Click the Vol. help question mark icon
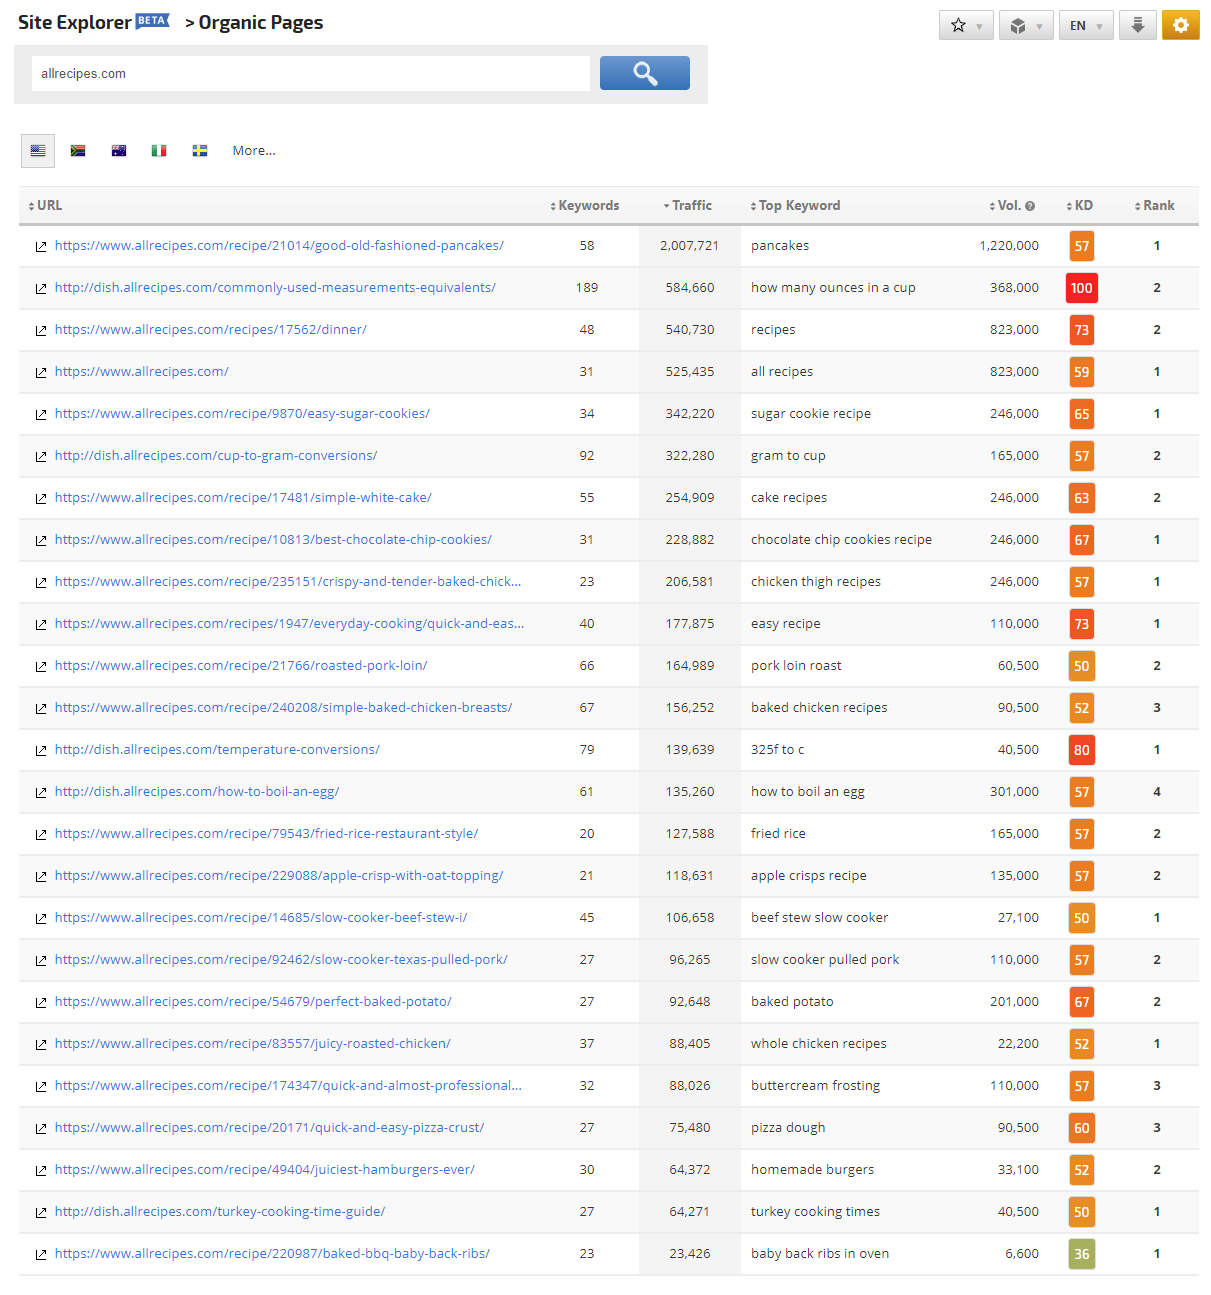This screenshot has width=1211, height=1295. pyautogui.click(x=1030, y=206)
